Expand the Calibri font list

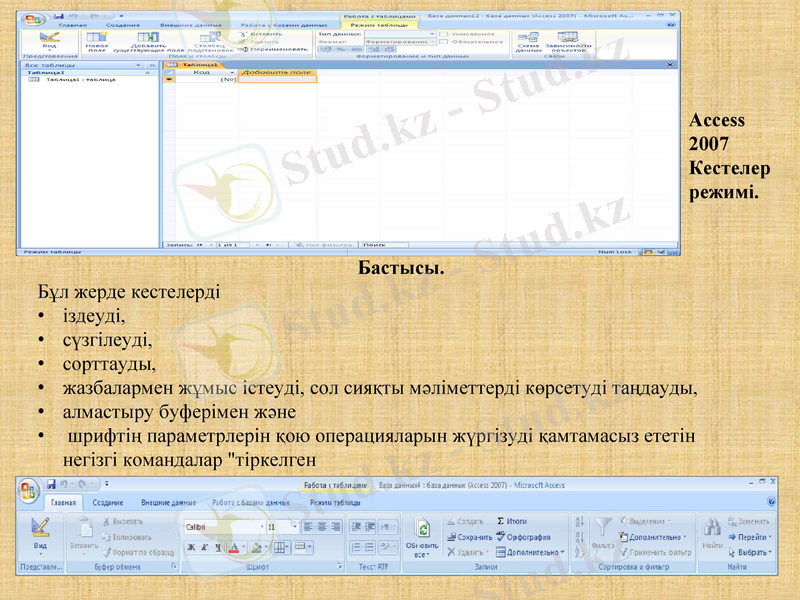[261, 526]
